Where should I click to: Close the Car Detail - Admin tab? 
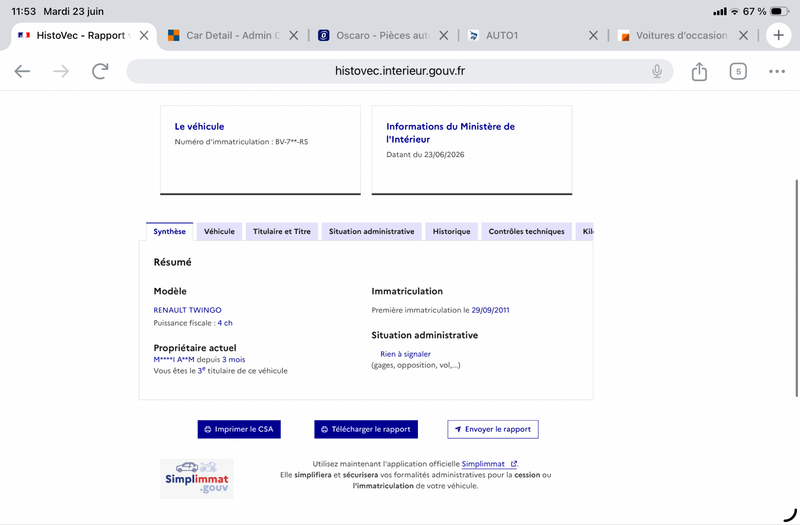(293, 35)
